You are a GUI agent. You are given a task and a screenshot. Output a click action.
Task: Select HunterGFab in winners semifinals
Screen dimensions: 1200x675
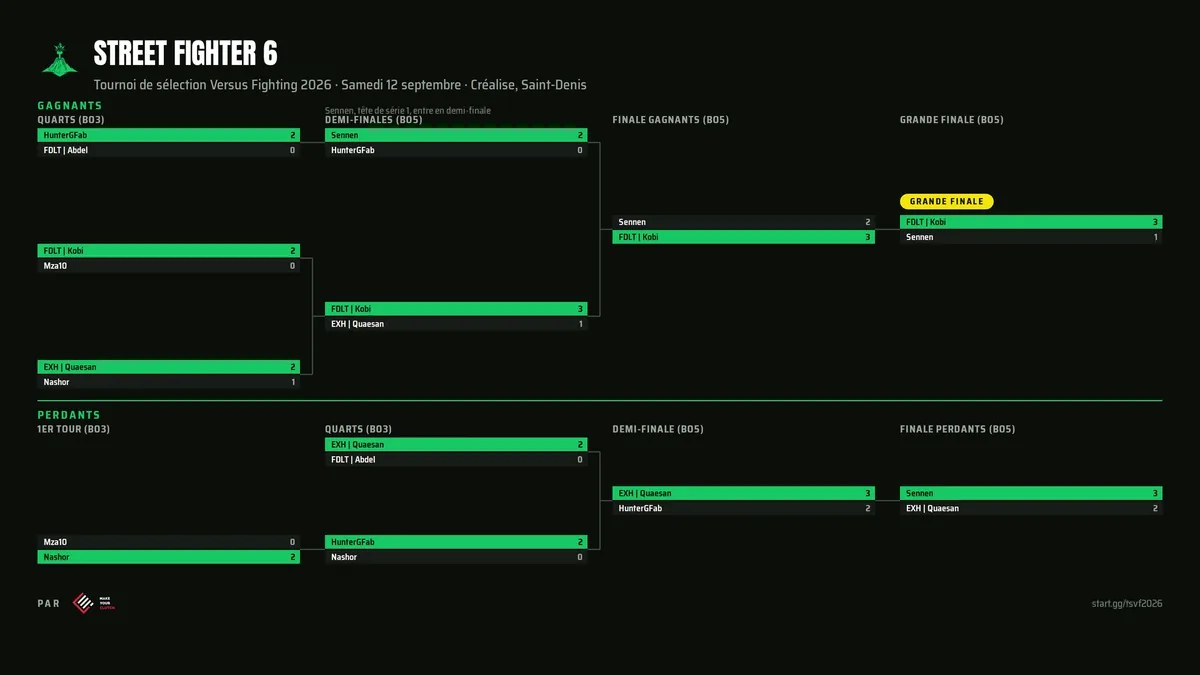[x=456, y=150]
